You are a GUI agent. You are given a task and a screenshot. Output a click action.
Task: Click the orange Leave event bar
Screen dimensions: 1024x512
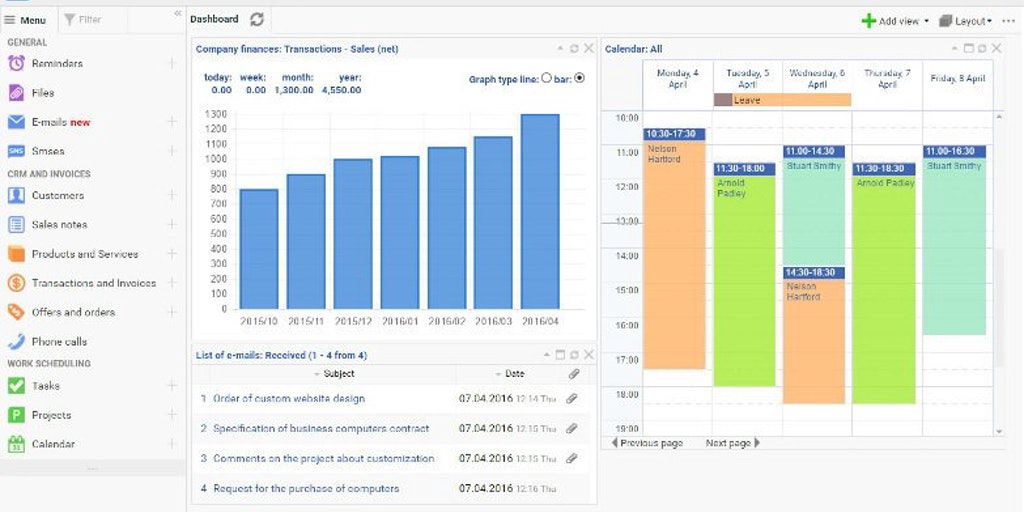click(783, 100)
